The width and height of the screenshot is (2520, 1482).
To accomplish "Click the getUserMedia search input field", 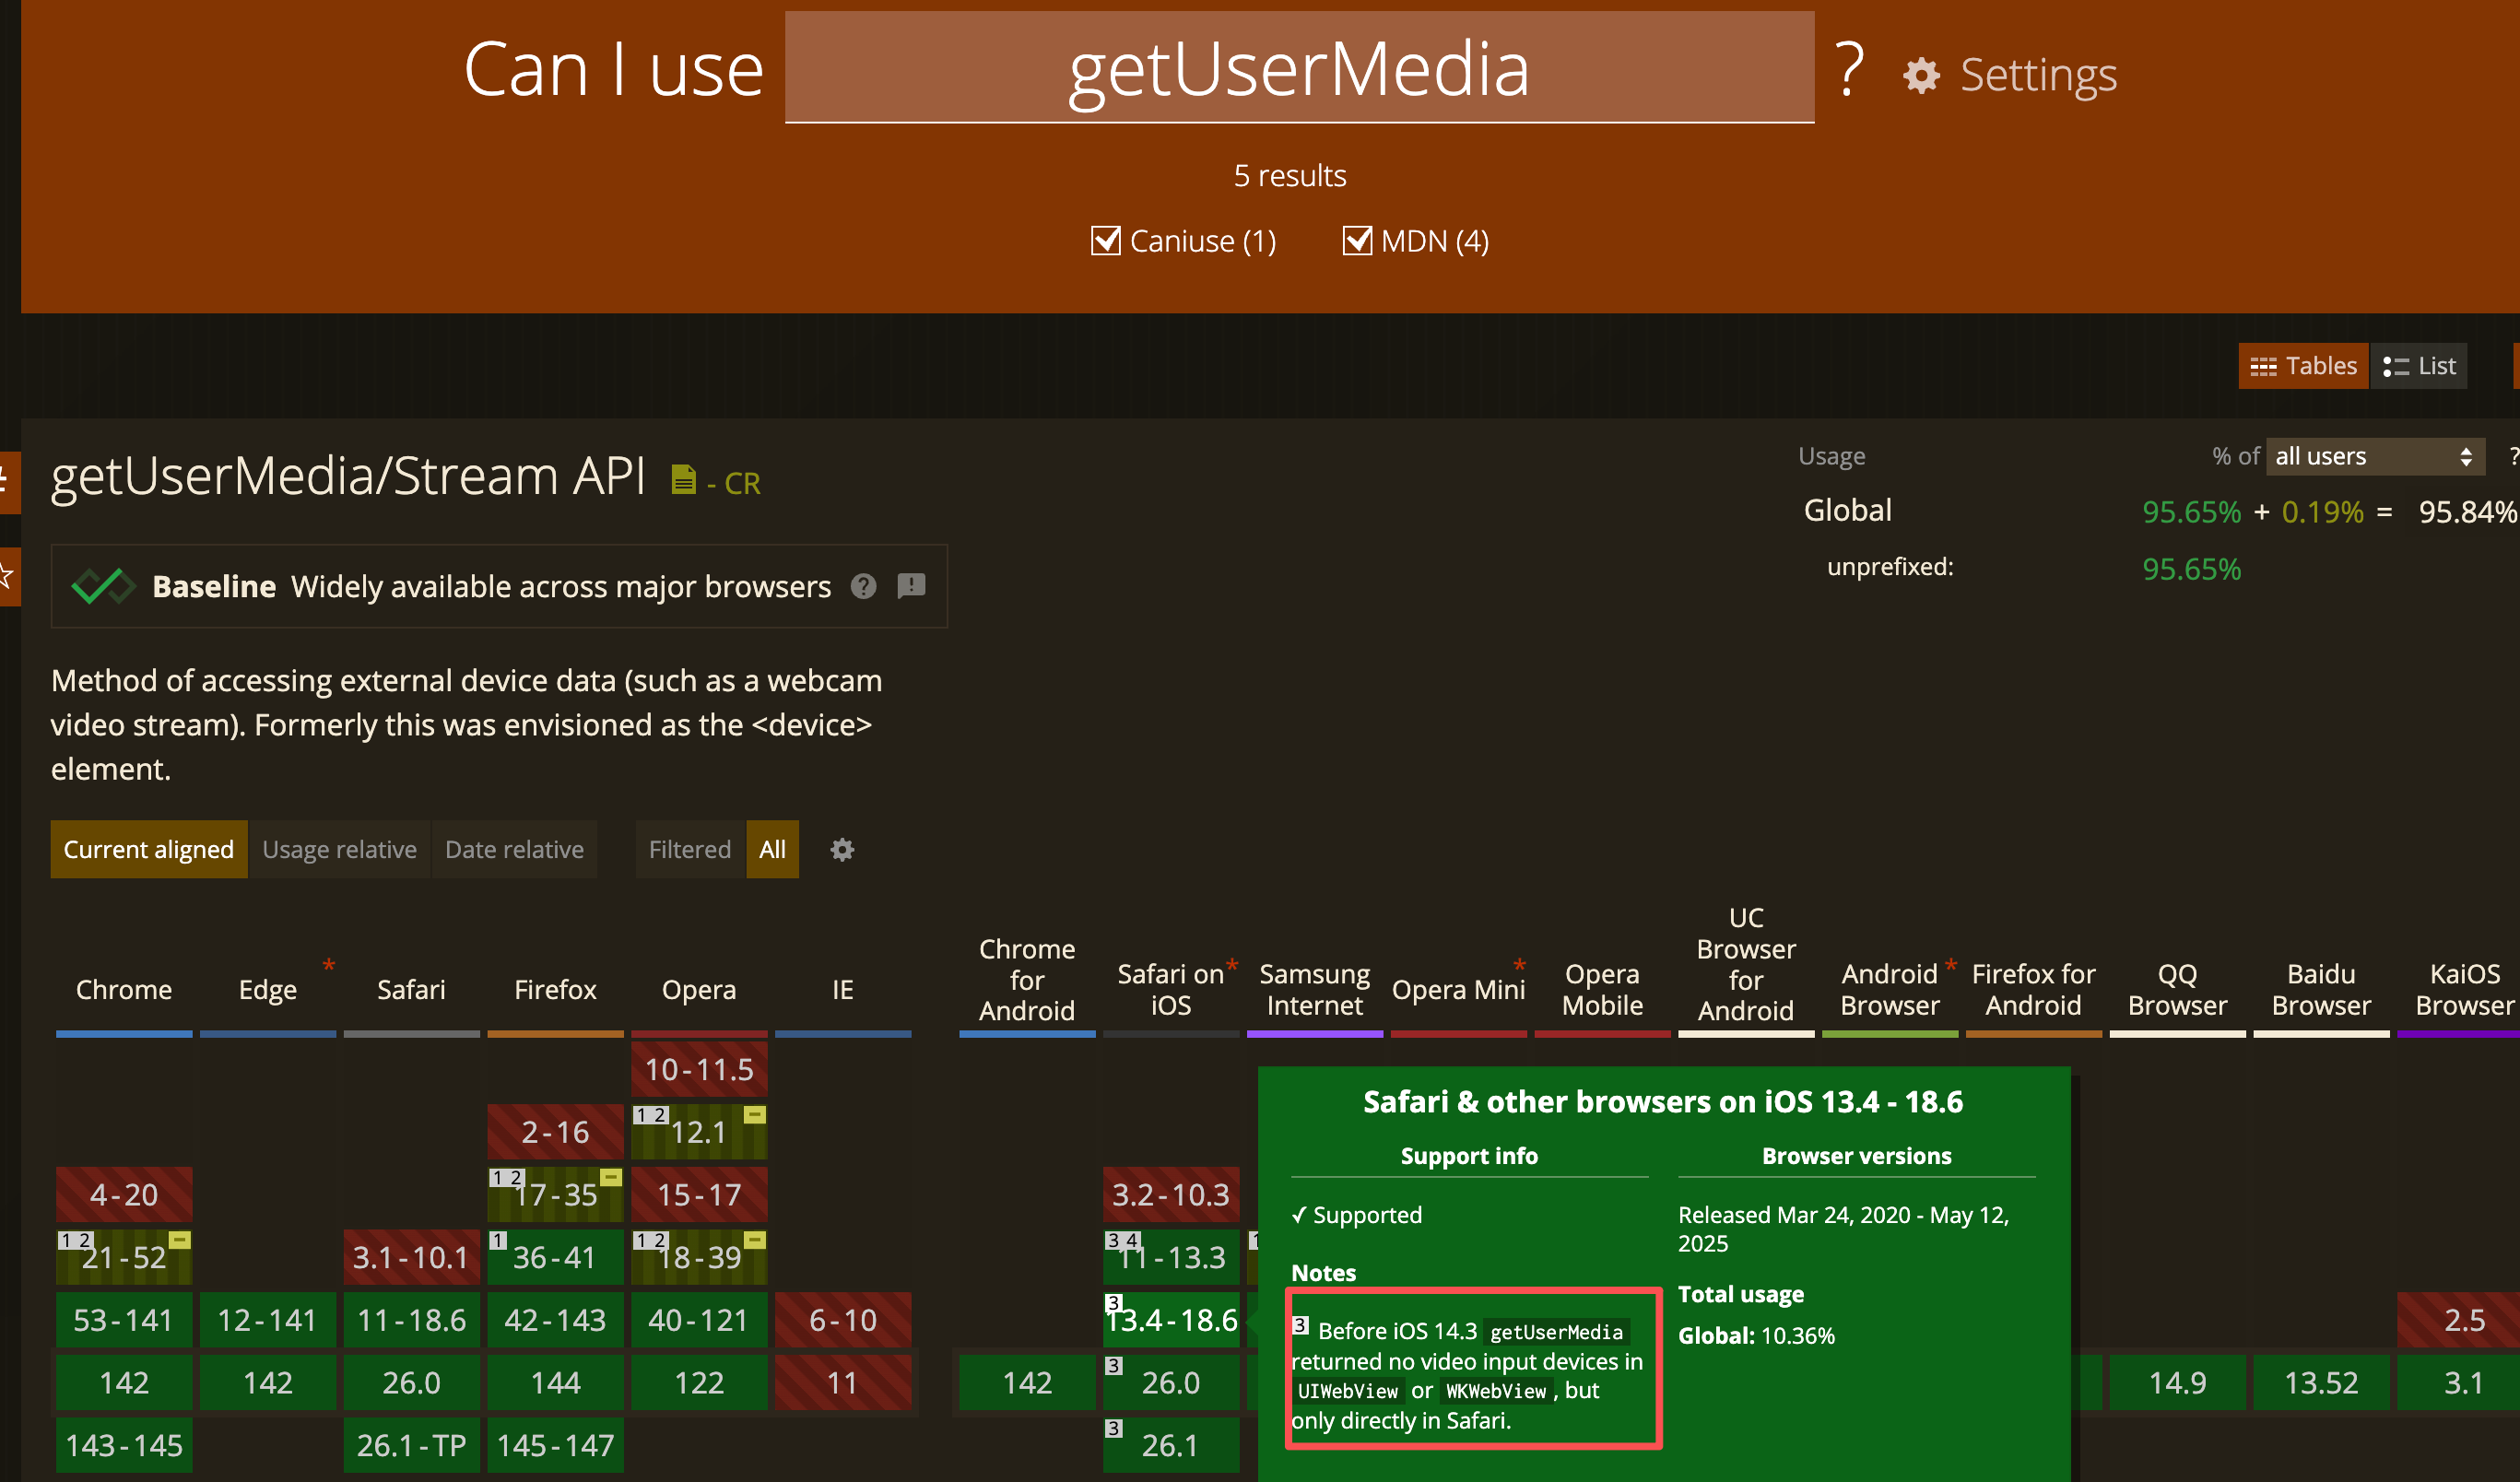I will 1299,68.
